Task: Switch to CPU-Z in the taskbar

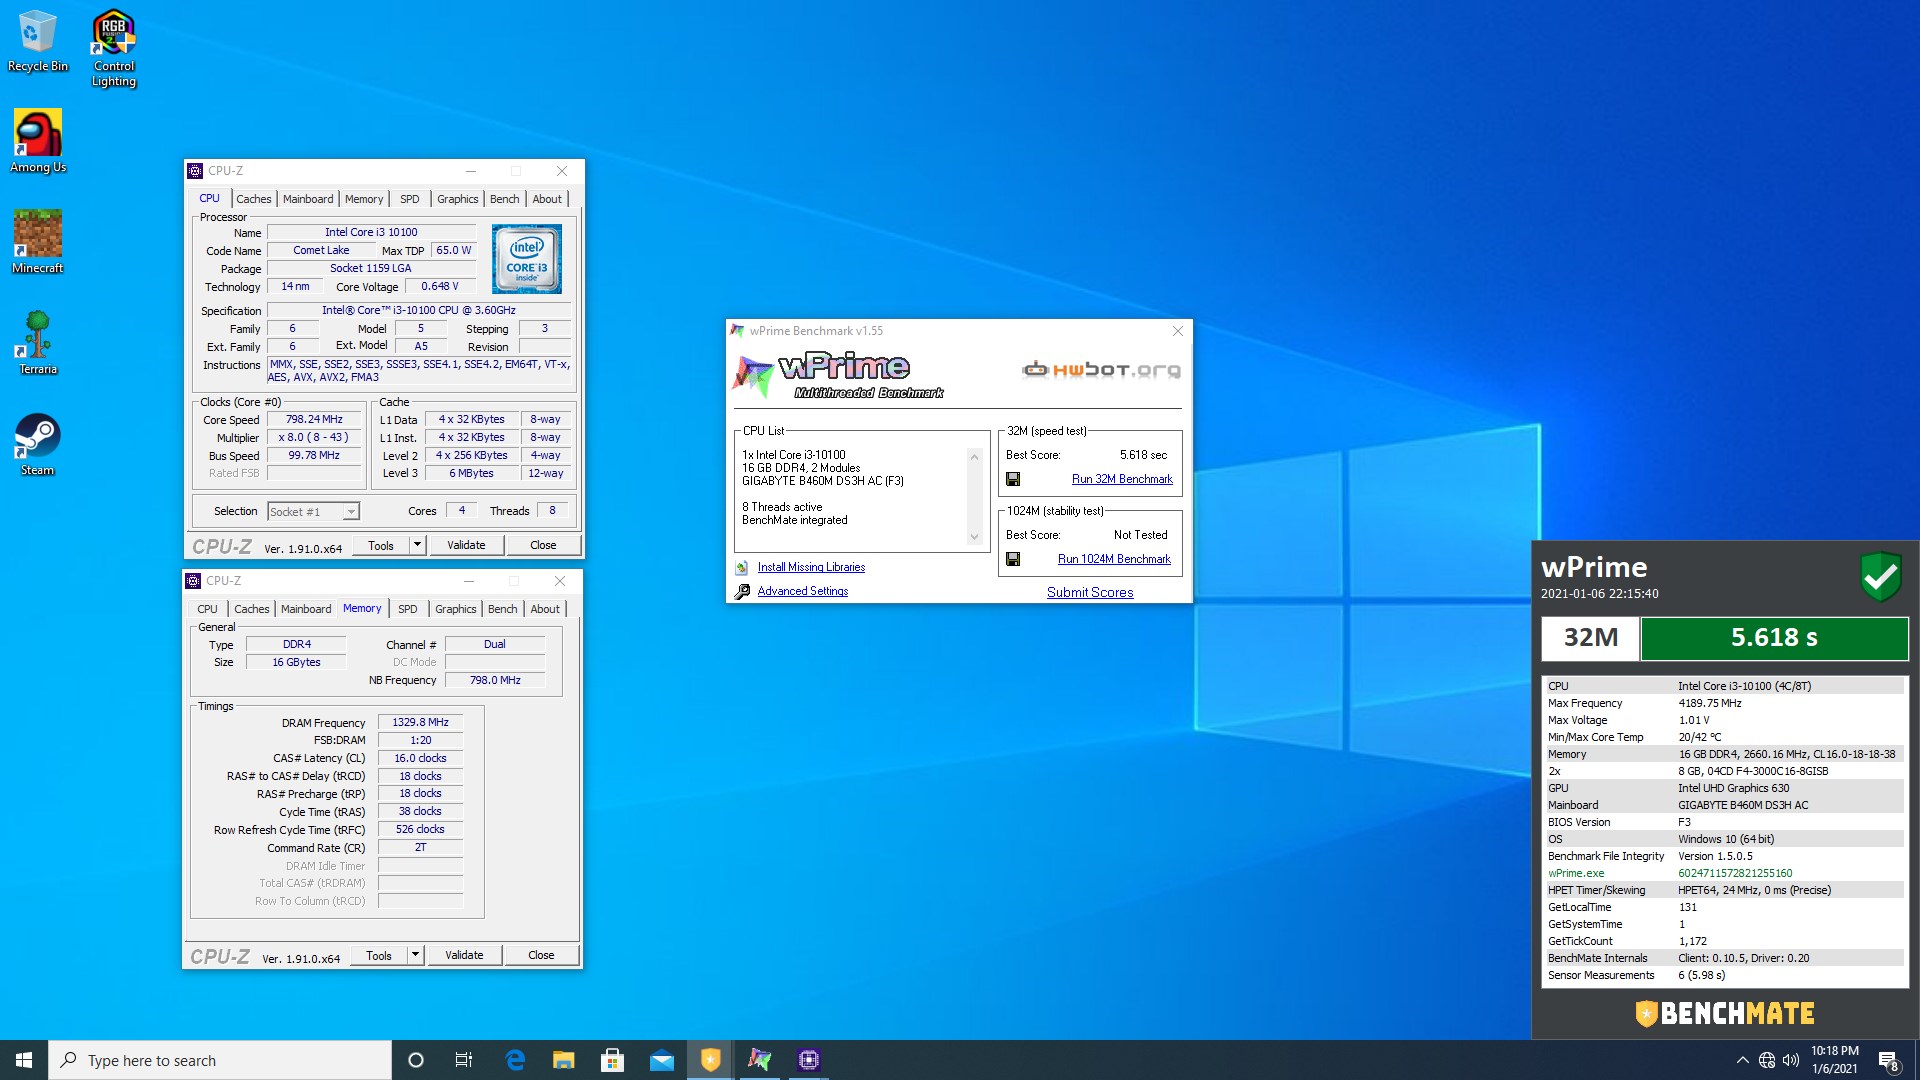Action: [809, 1060]
